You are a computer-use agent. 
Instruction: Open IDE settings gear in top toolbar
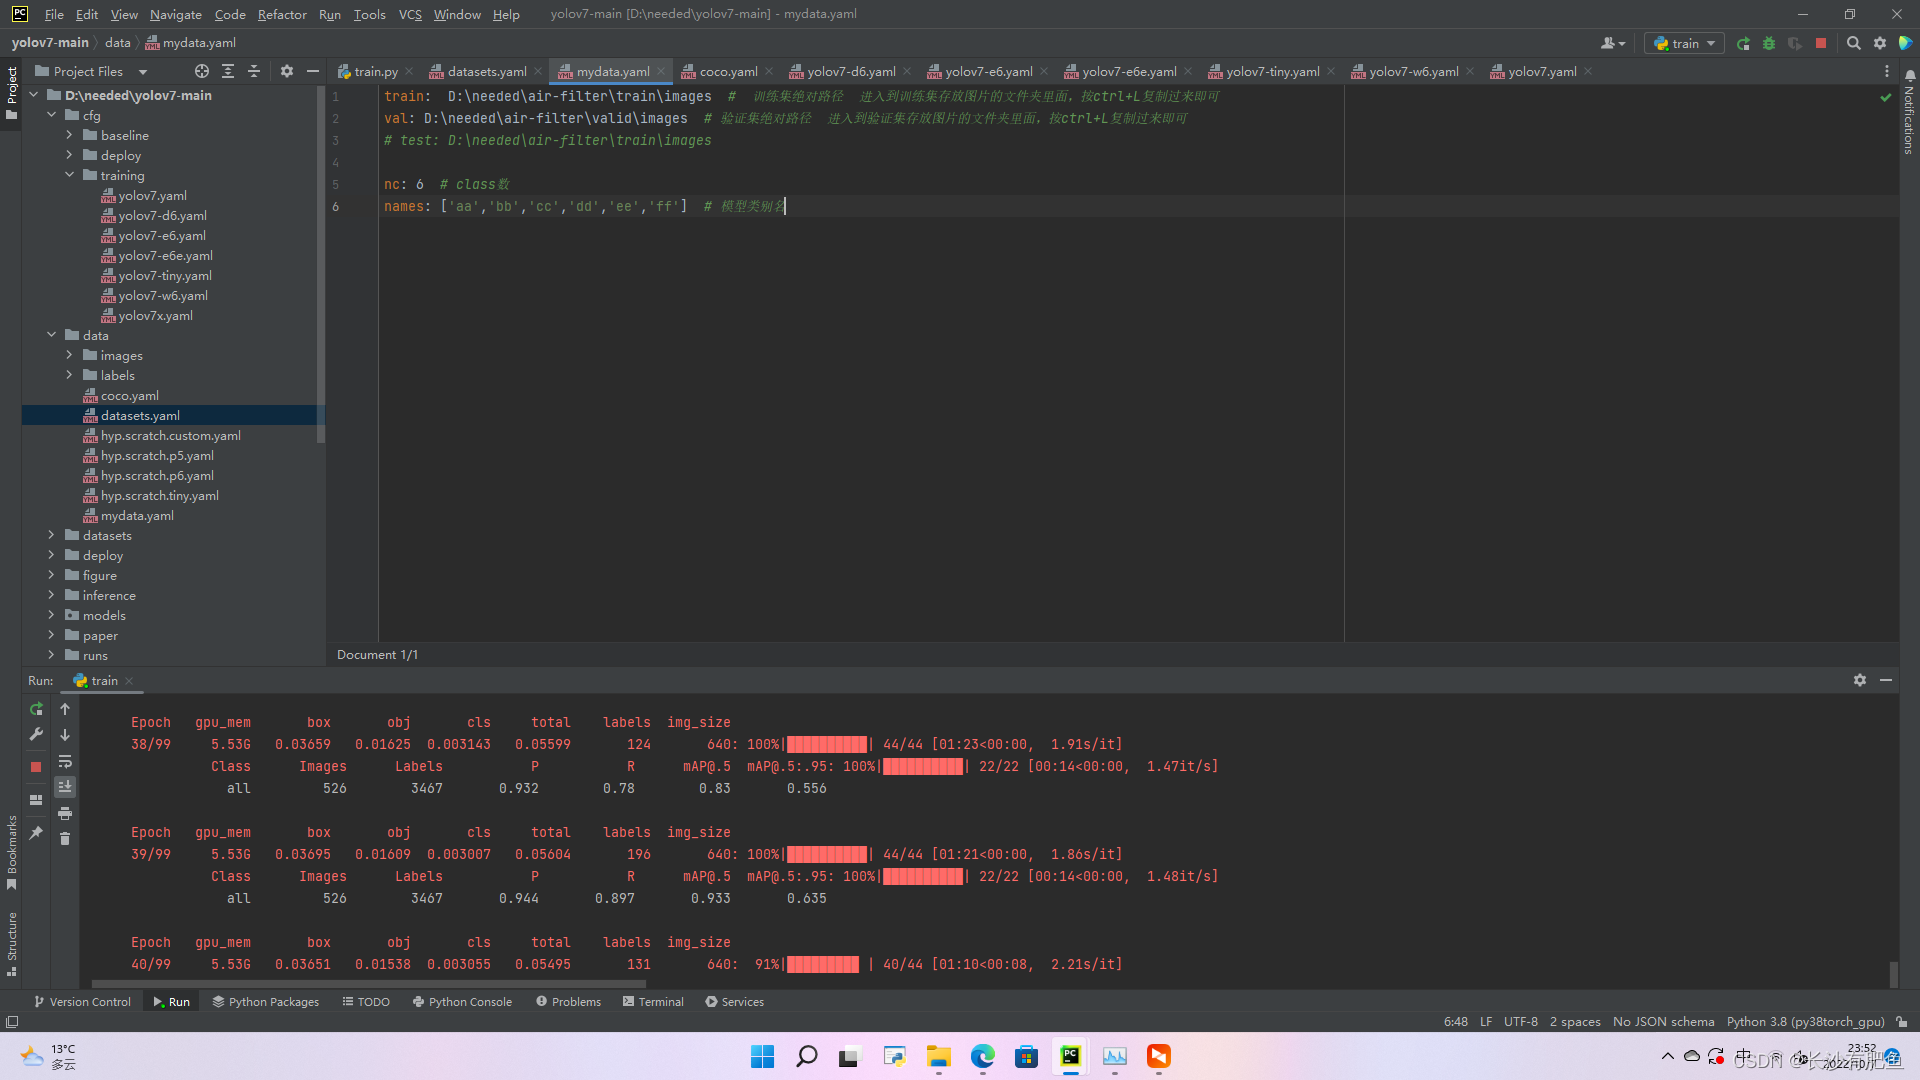click(1880, 43)
